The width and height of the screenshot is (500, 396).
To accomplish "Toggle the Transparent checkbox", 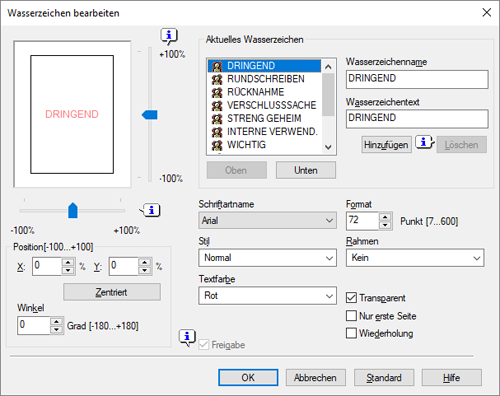I will pyautogui.click(x=351, y=298).
